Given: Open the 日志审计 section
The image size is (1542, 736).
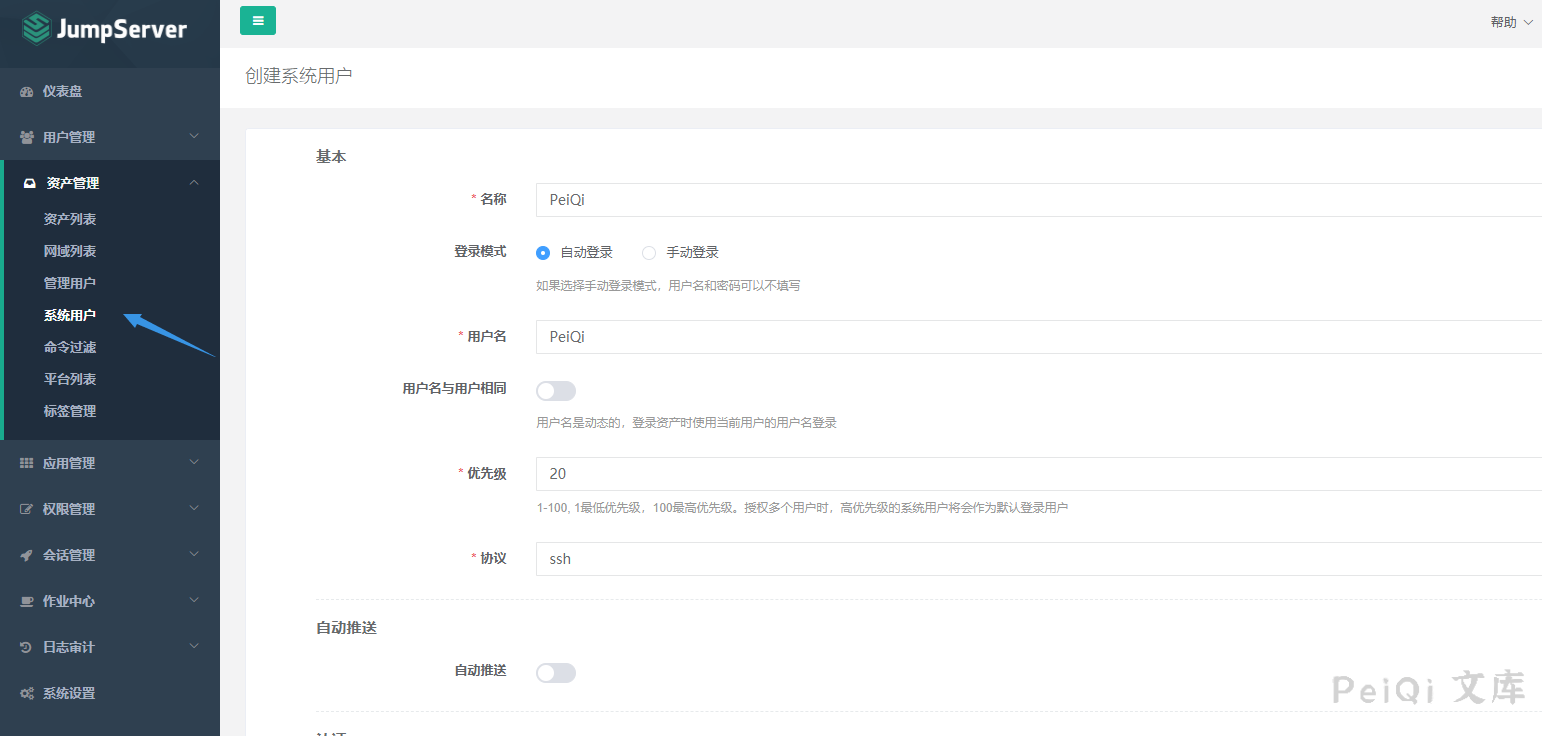Looking at the screenshot, I should (71, 646).
